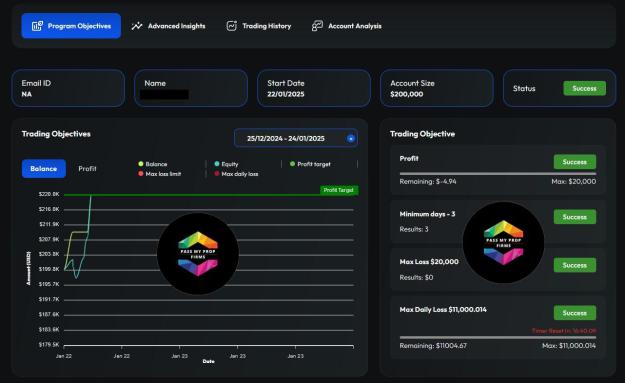
Task: Click the Success badge in Profit row
Action: coord(575,162)
